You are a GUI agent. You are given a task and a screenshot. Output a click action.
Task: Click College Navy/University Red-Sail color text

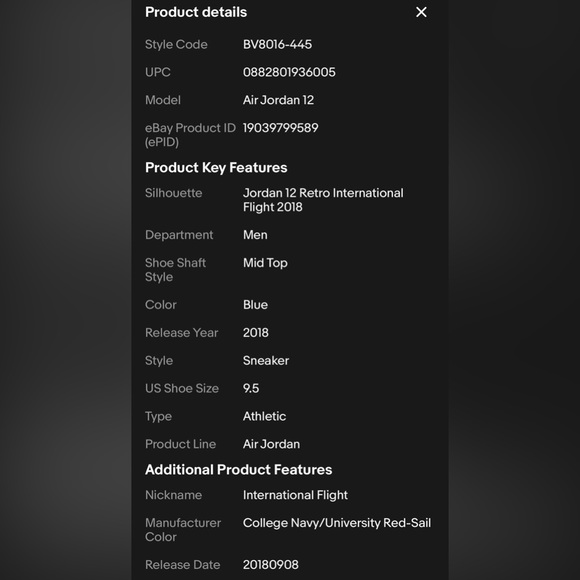337,523
